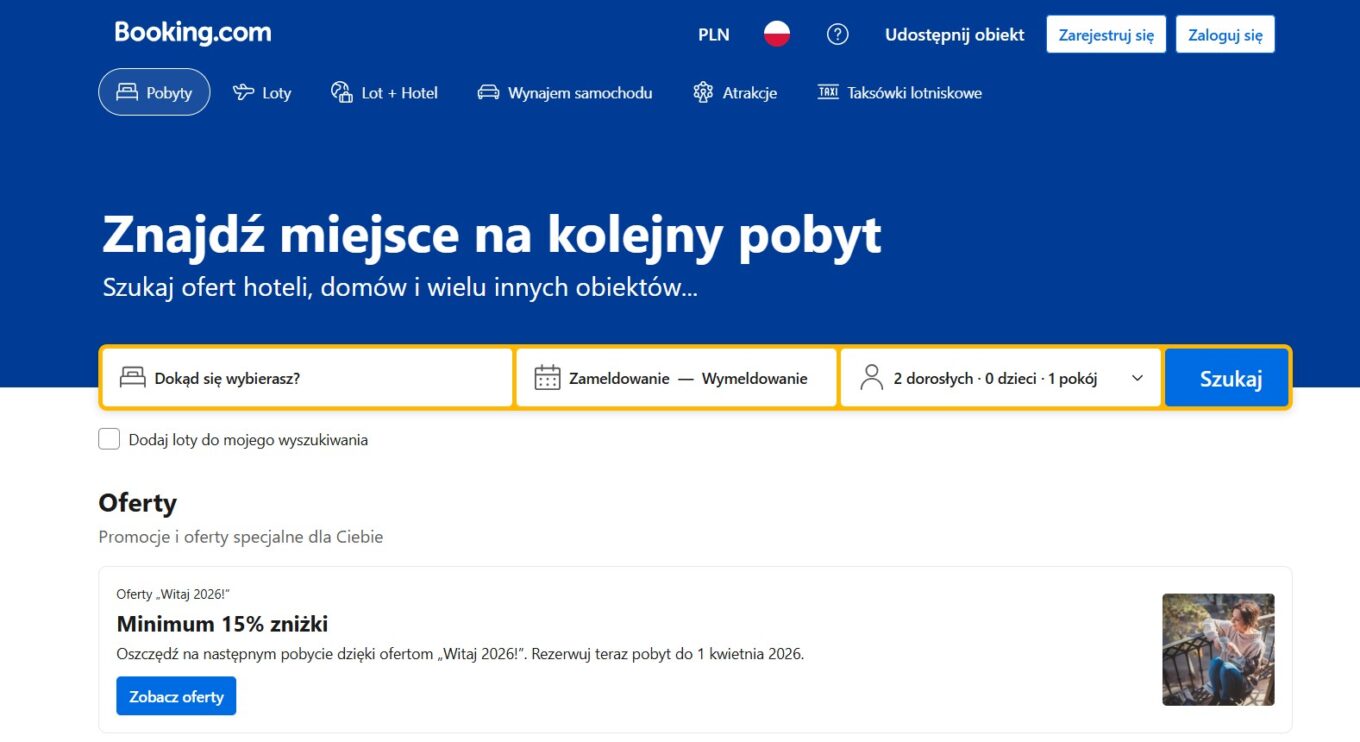
Task: Click the Zobacz oferty button
Action: (175, 696)
